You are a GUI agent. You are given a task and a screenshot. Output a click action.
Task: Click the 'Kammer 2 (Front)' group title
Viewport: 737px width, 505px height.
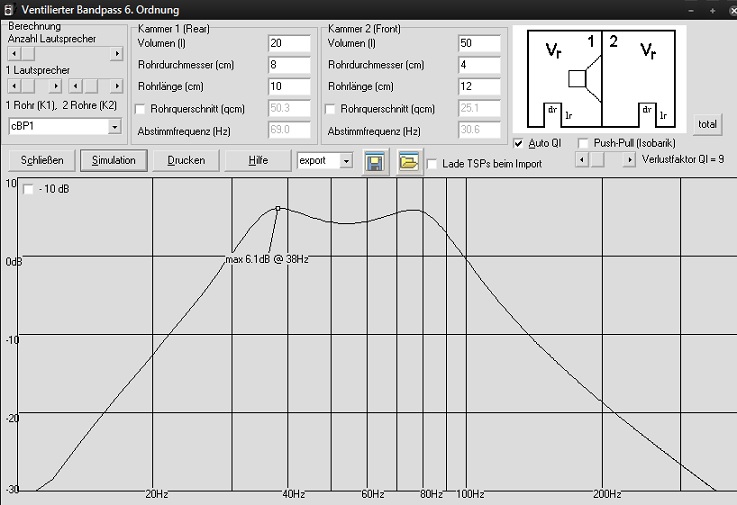(x=364, y=29)
